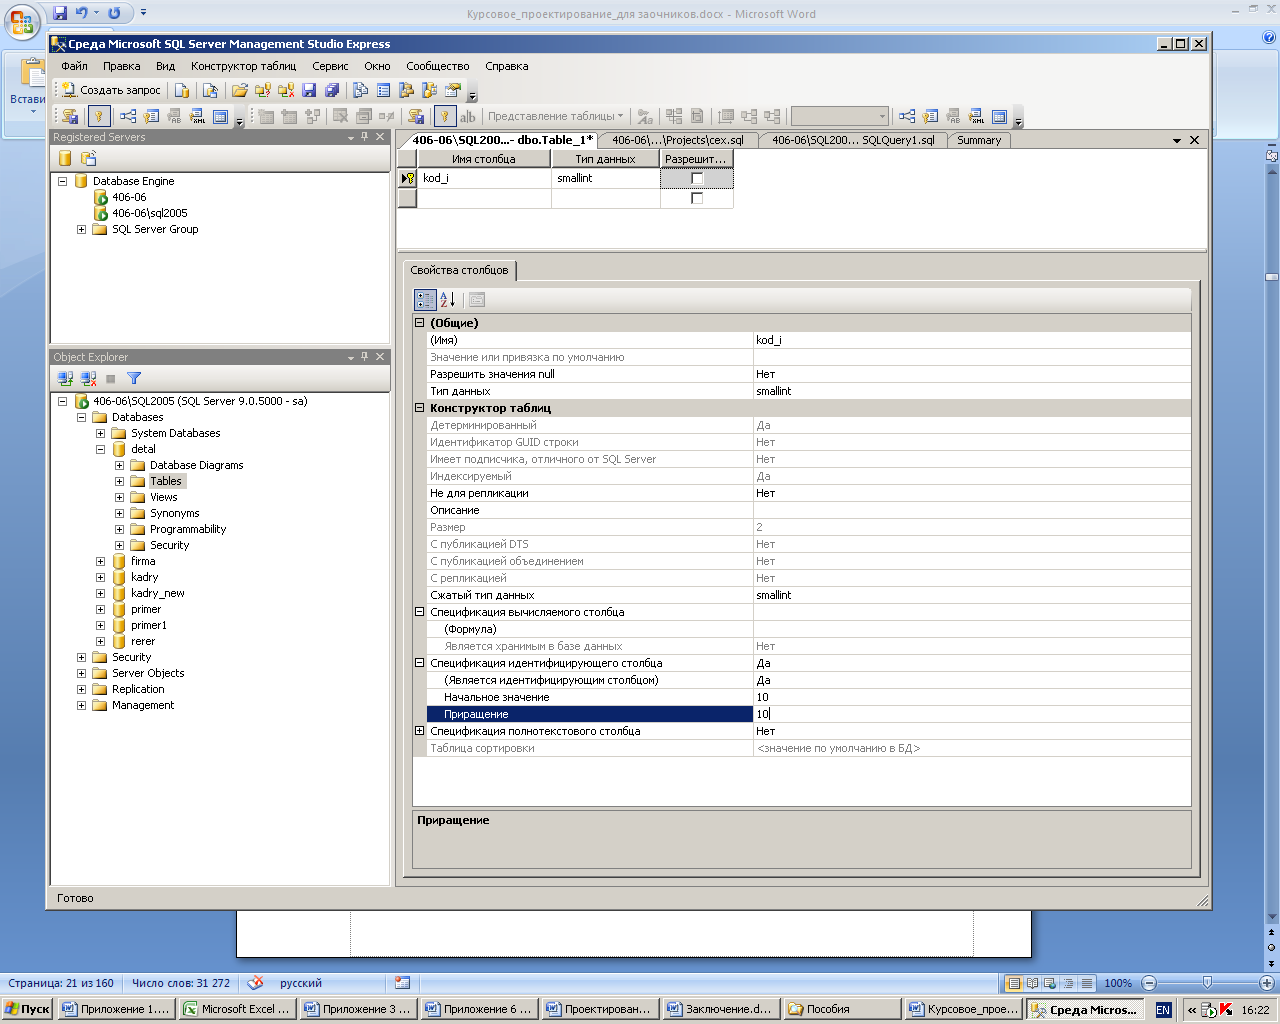The image size is (1280, 1024).
Task: Click the Word zoom slider handle
Action: click(x=1207, y=983)
